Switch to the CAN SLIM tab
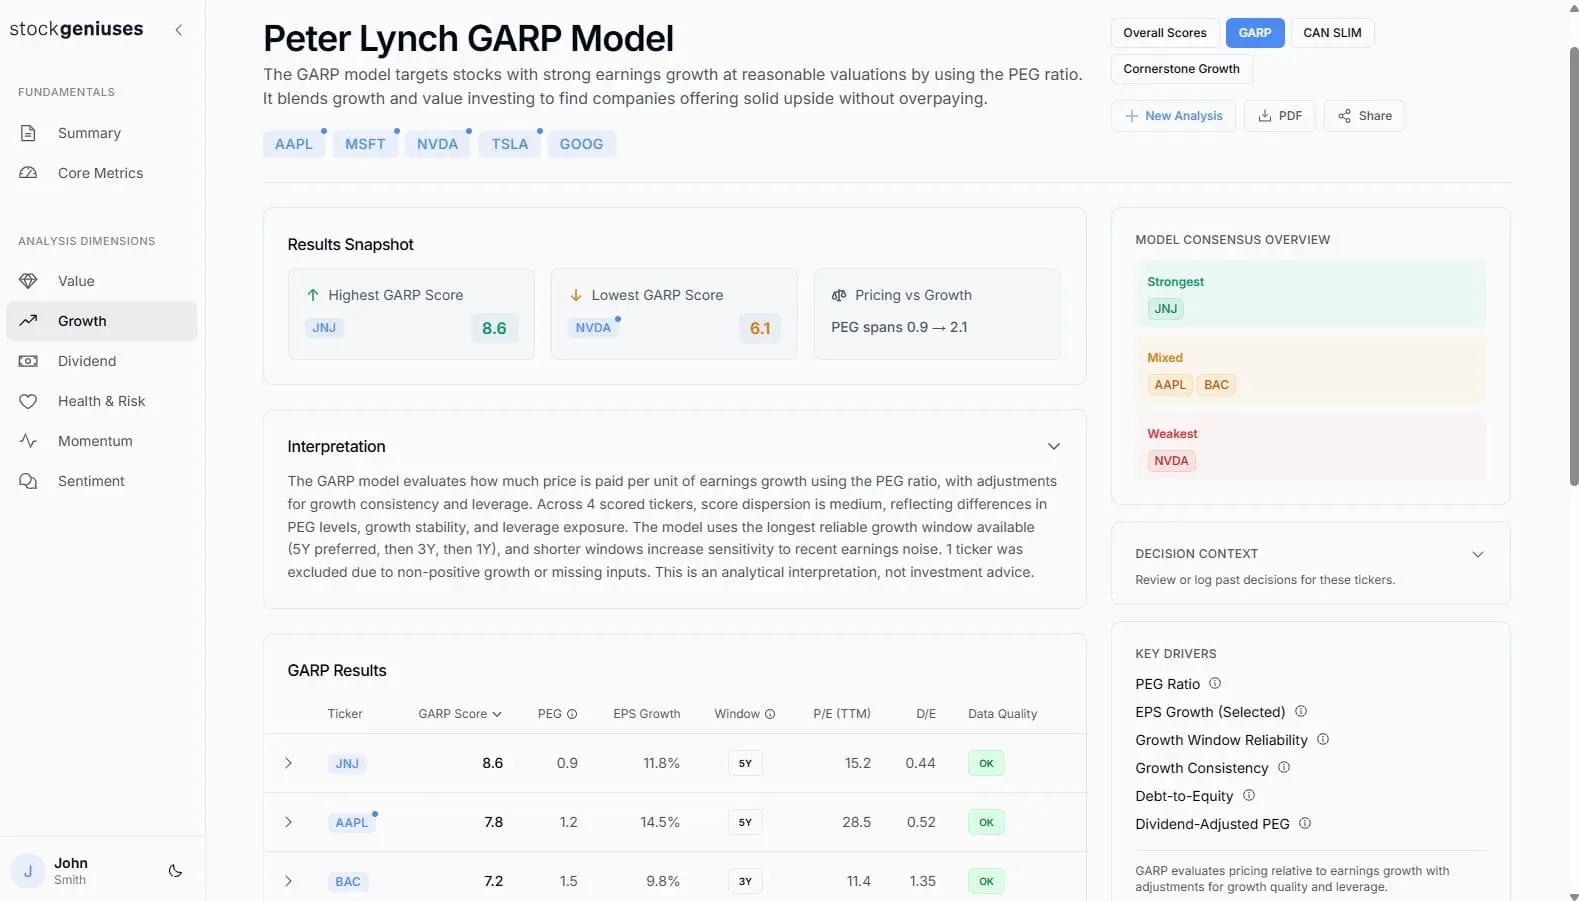This screenshot has width=1579, height=901. [x=1332, y=33]
